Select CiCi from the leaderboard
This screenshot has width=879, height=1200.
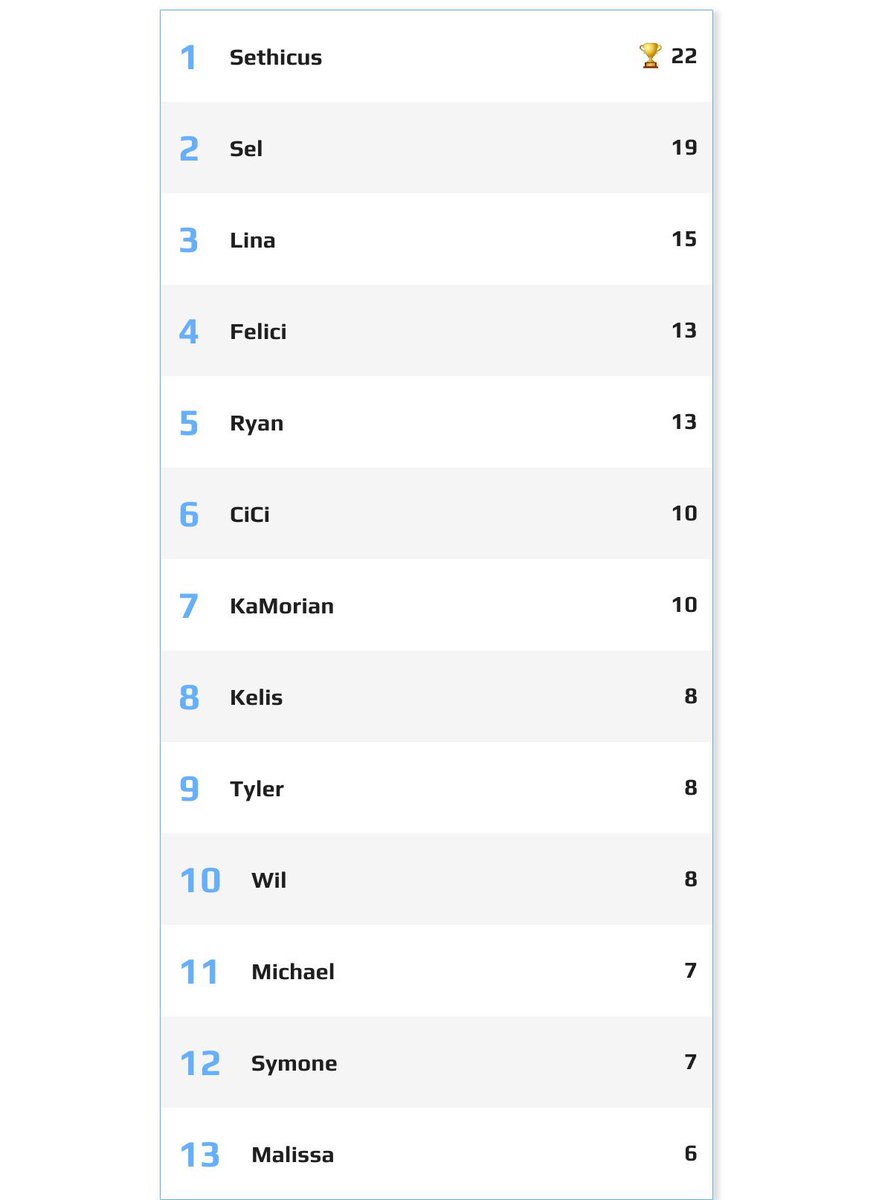click(x=250, y=514)
